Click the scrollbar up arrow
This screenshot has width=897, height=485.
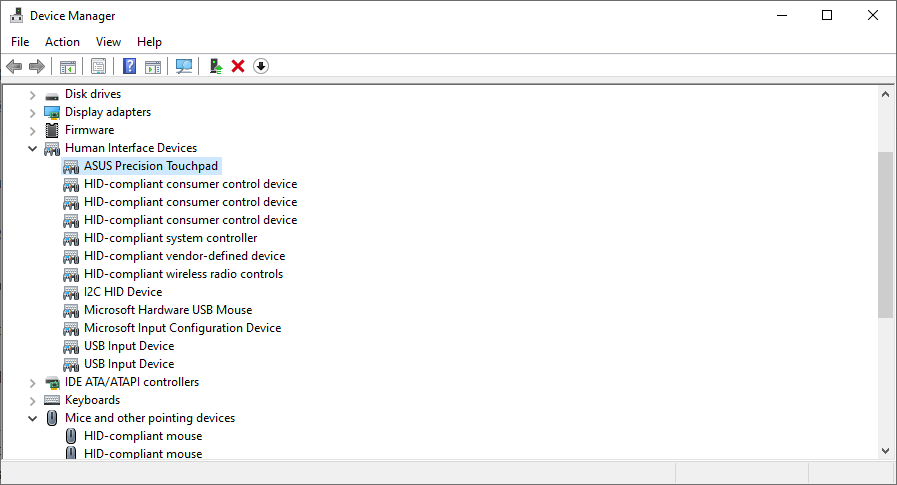pos(885,94)
